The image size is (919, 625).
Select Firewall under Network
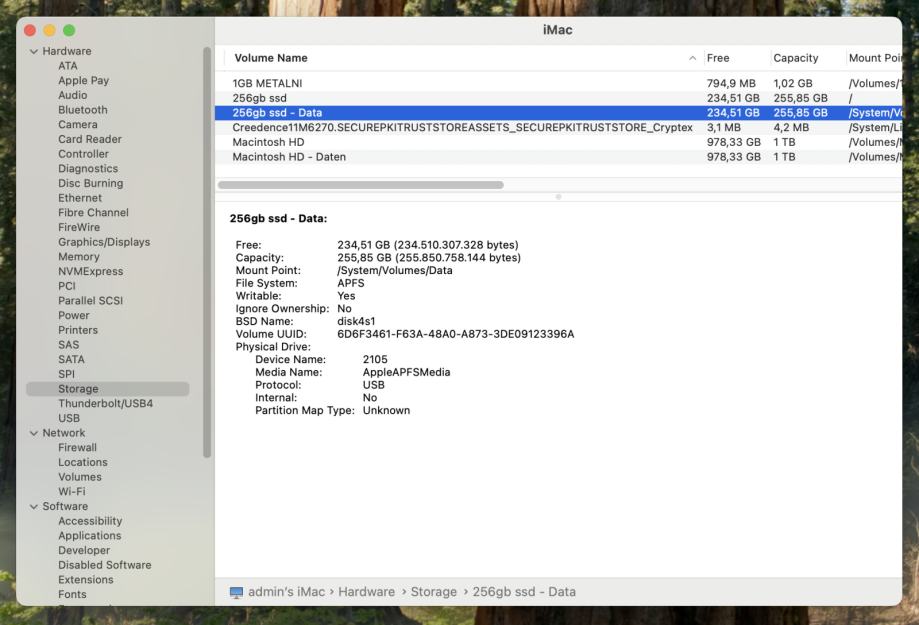[x=77, y=448]
